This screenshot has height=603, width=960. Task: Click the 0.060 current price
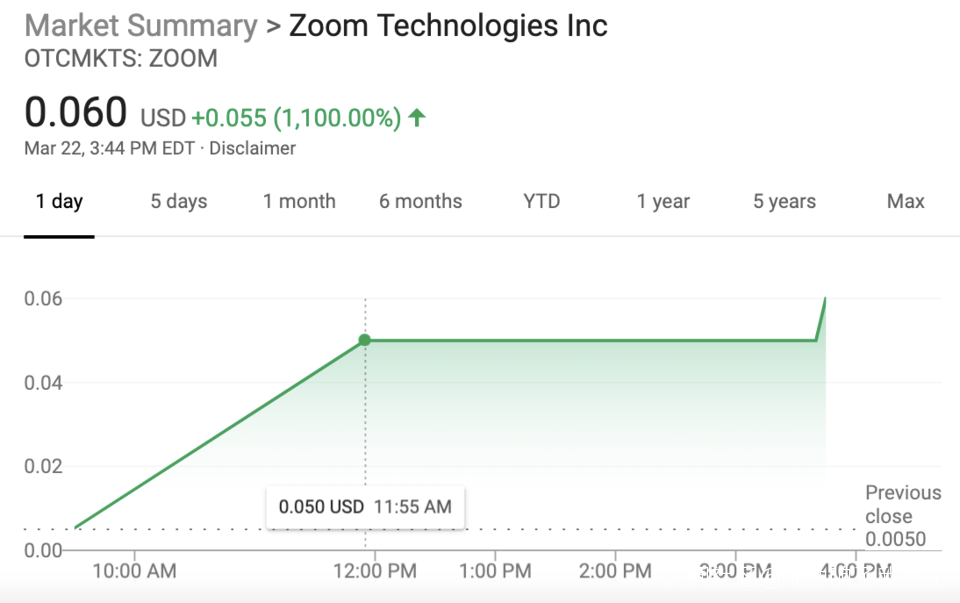(x=76, y=113)
